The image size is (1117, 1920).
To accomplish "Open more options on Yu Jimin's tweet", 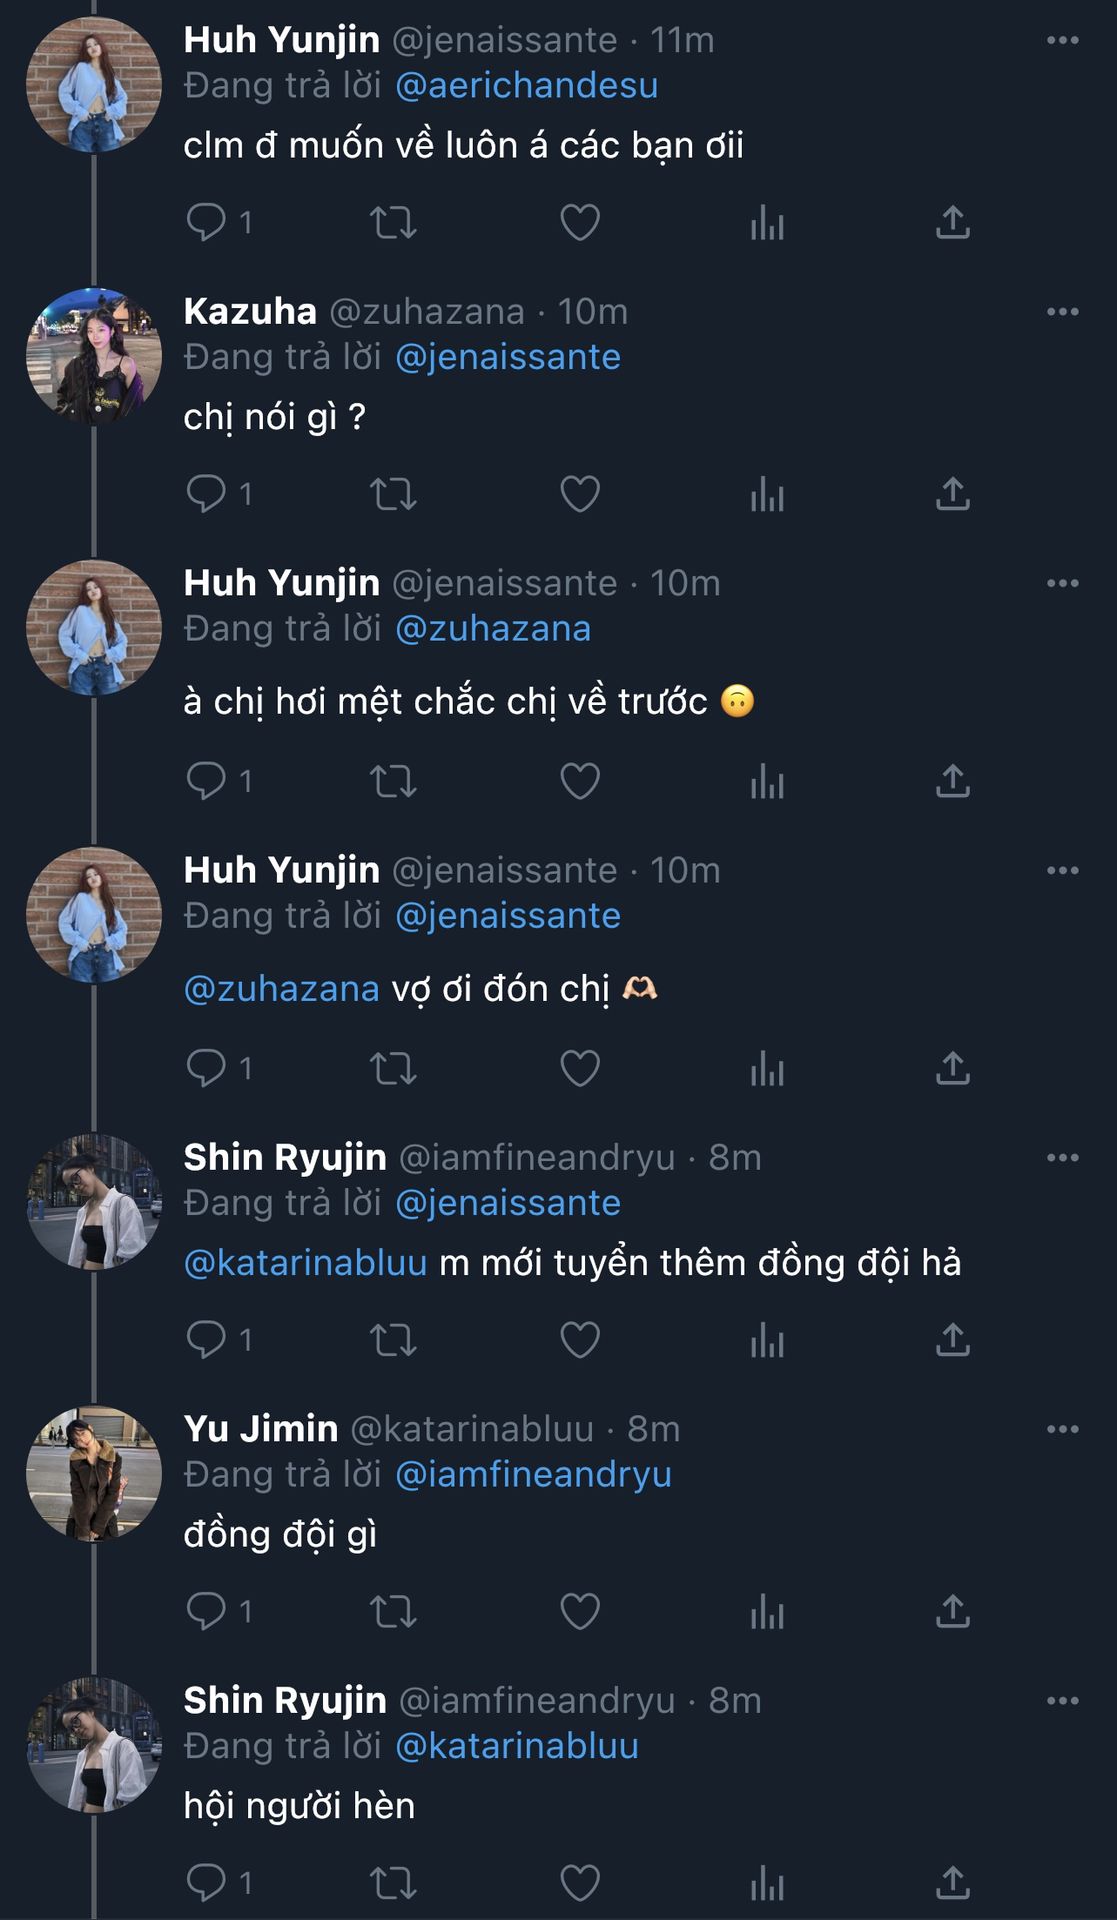I will 1062,1429.
